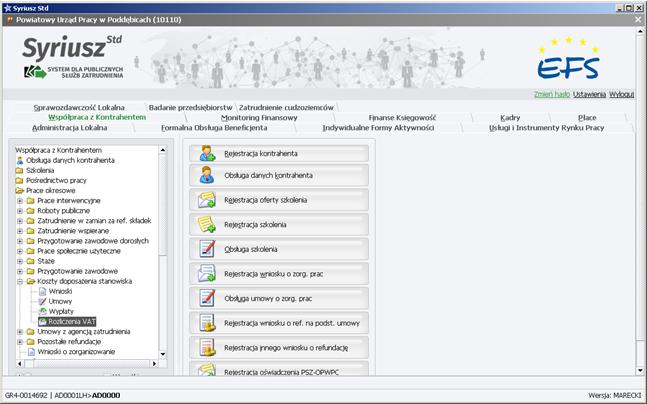The image size is (647, 404).
Task: Click the Rejestracja innego wniosku o refundację icon
Action: click(207, 347)
